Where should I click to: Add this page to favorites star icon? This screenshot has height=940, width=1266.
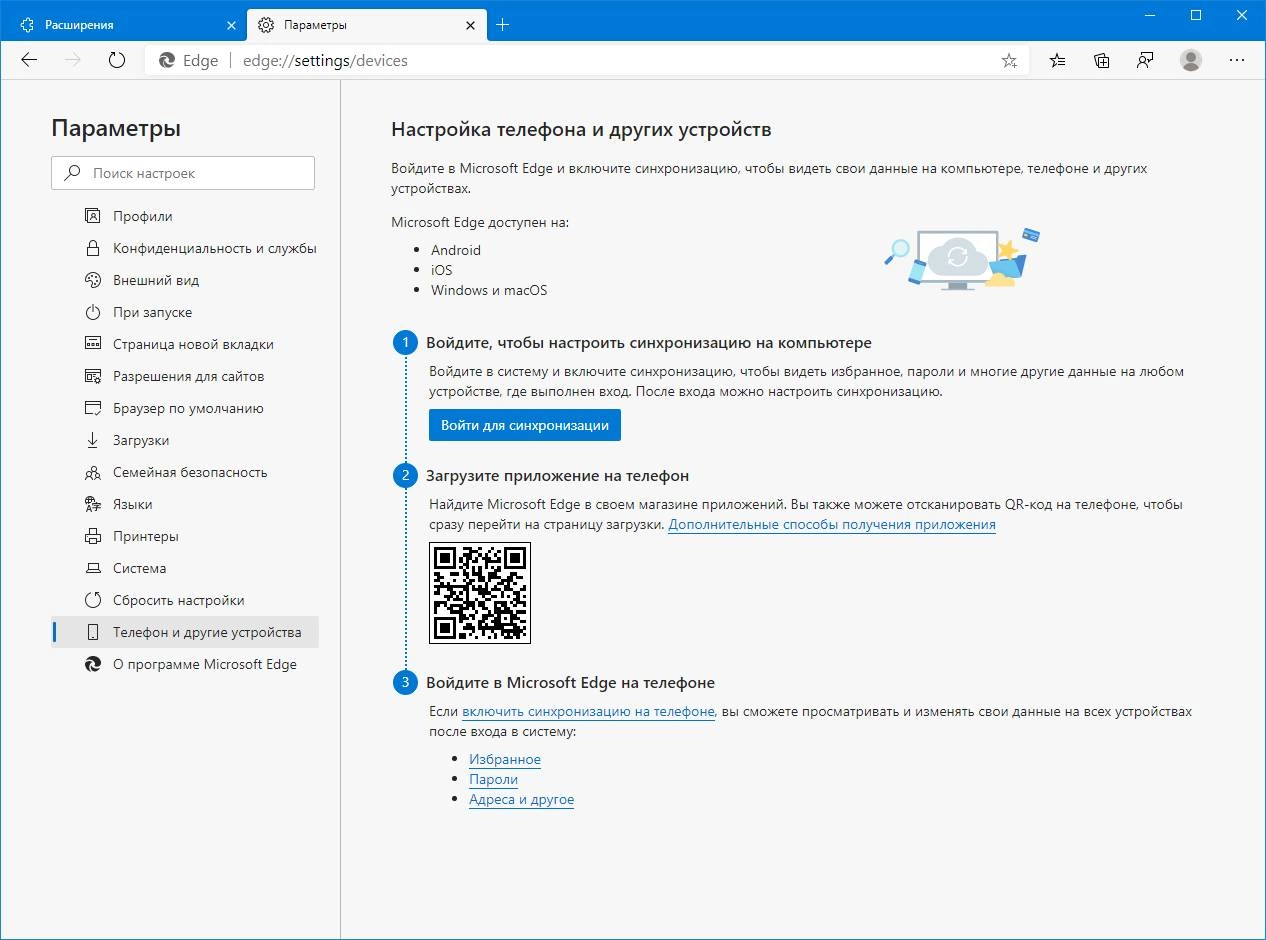click(x=1009, y=61)
